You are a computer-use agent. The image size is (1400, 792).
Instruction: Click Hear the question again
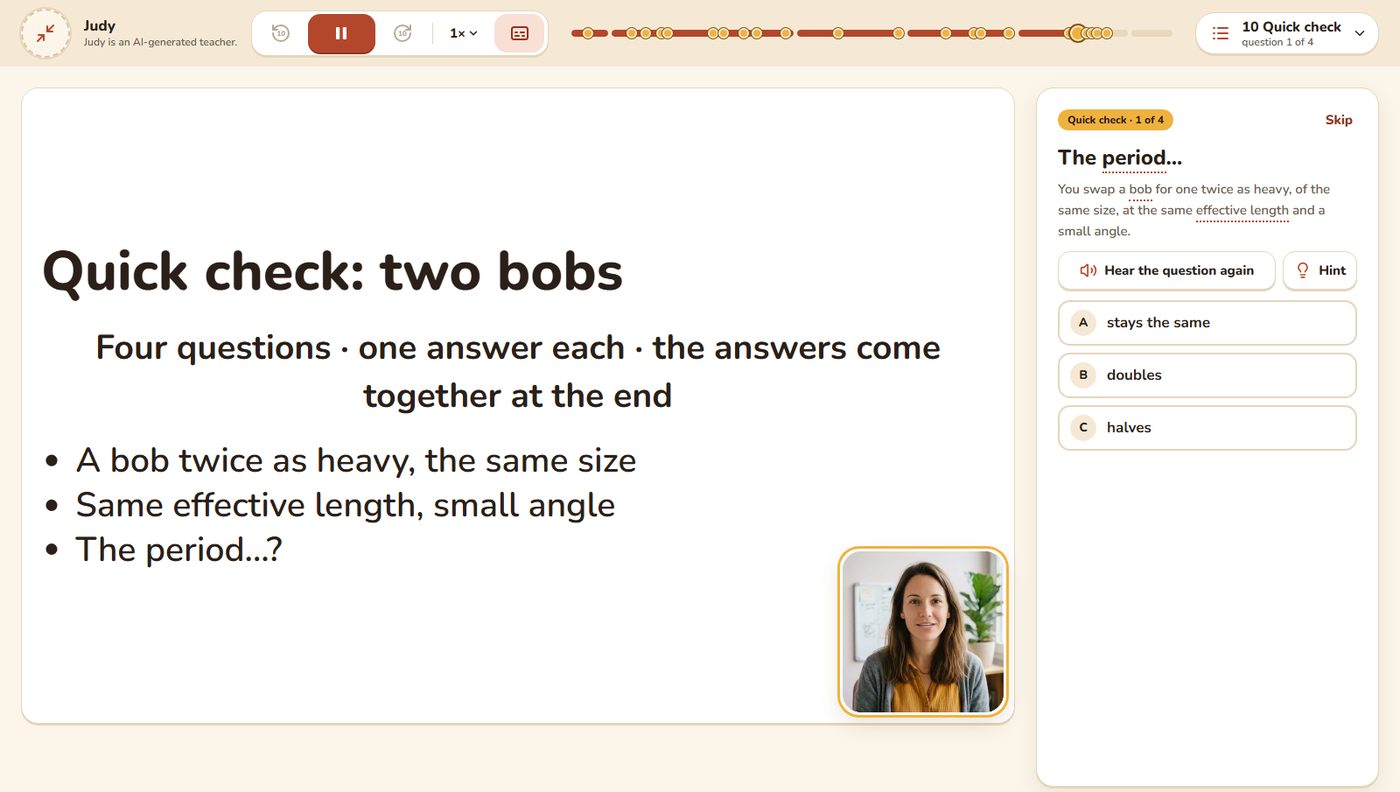click(x=1166, y=270)
